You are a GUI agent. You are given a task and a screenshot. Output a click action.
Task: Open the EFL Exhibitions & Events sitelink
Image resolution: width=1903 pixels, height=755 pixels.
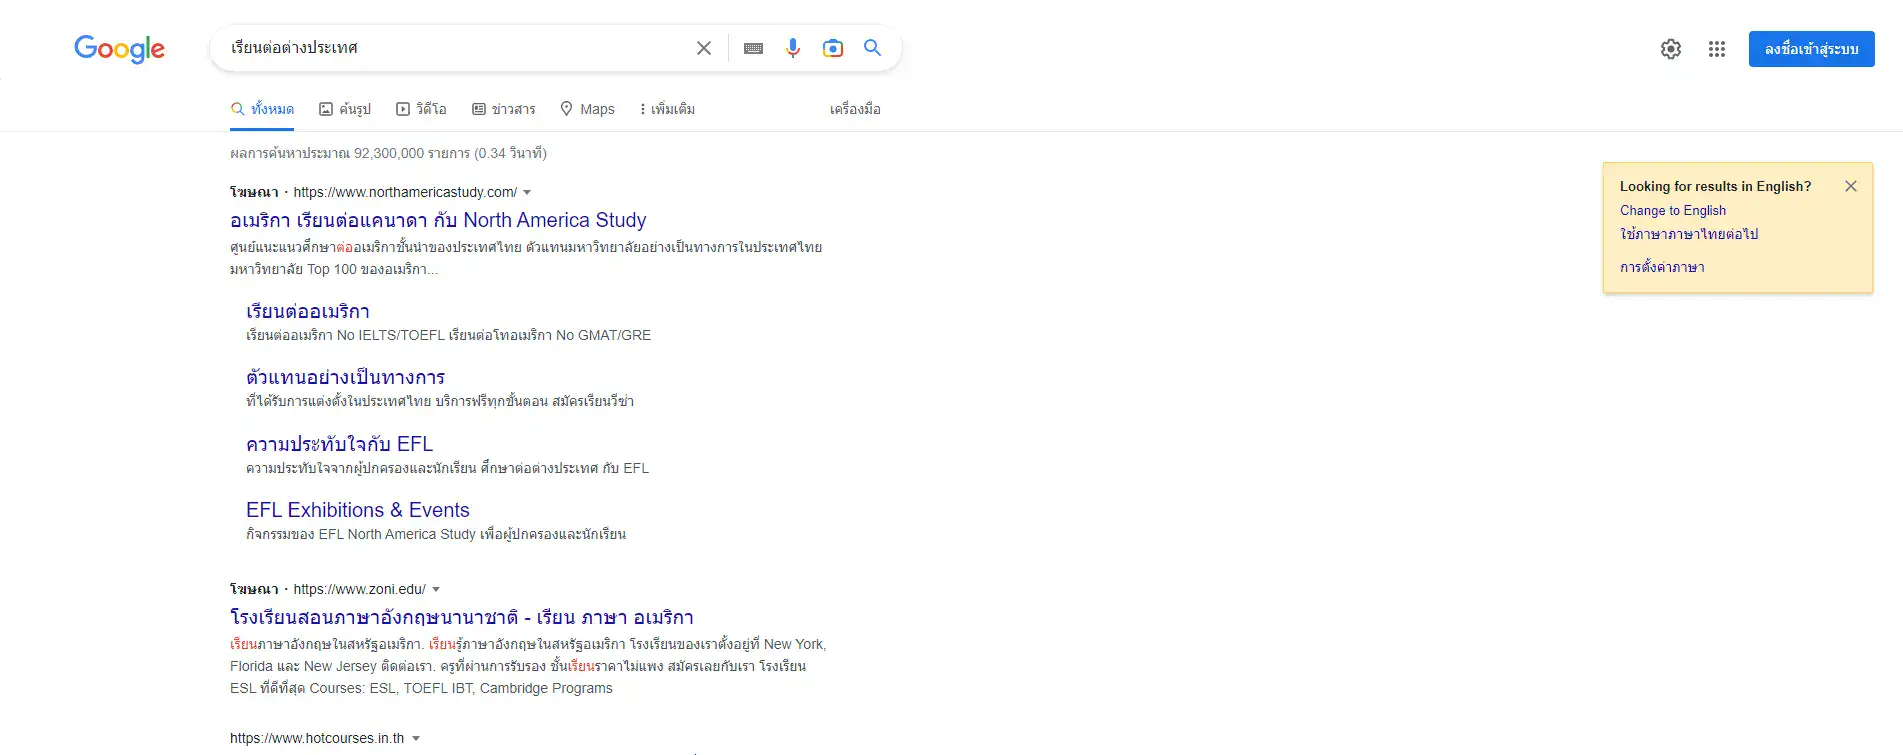(358, 510)
